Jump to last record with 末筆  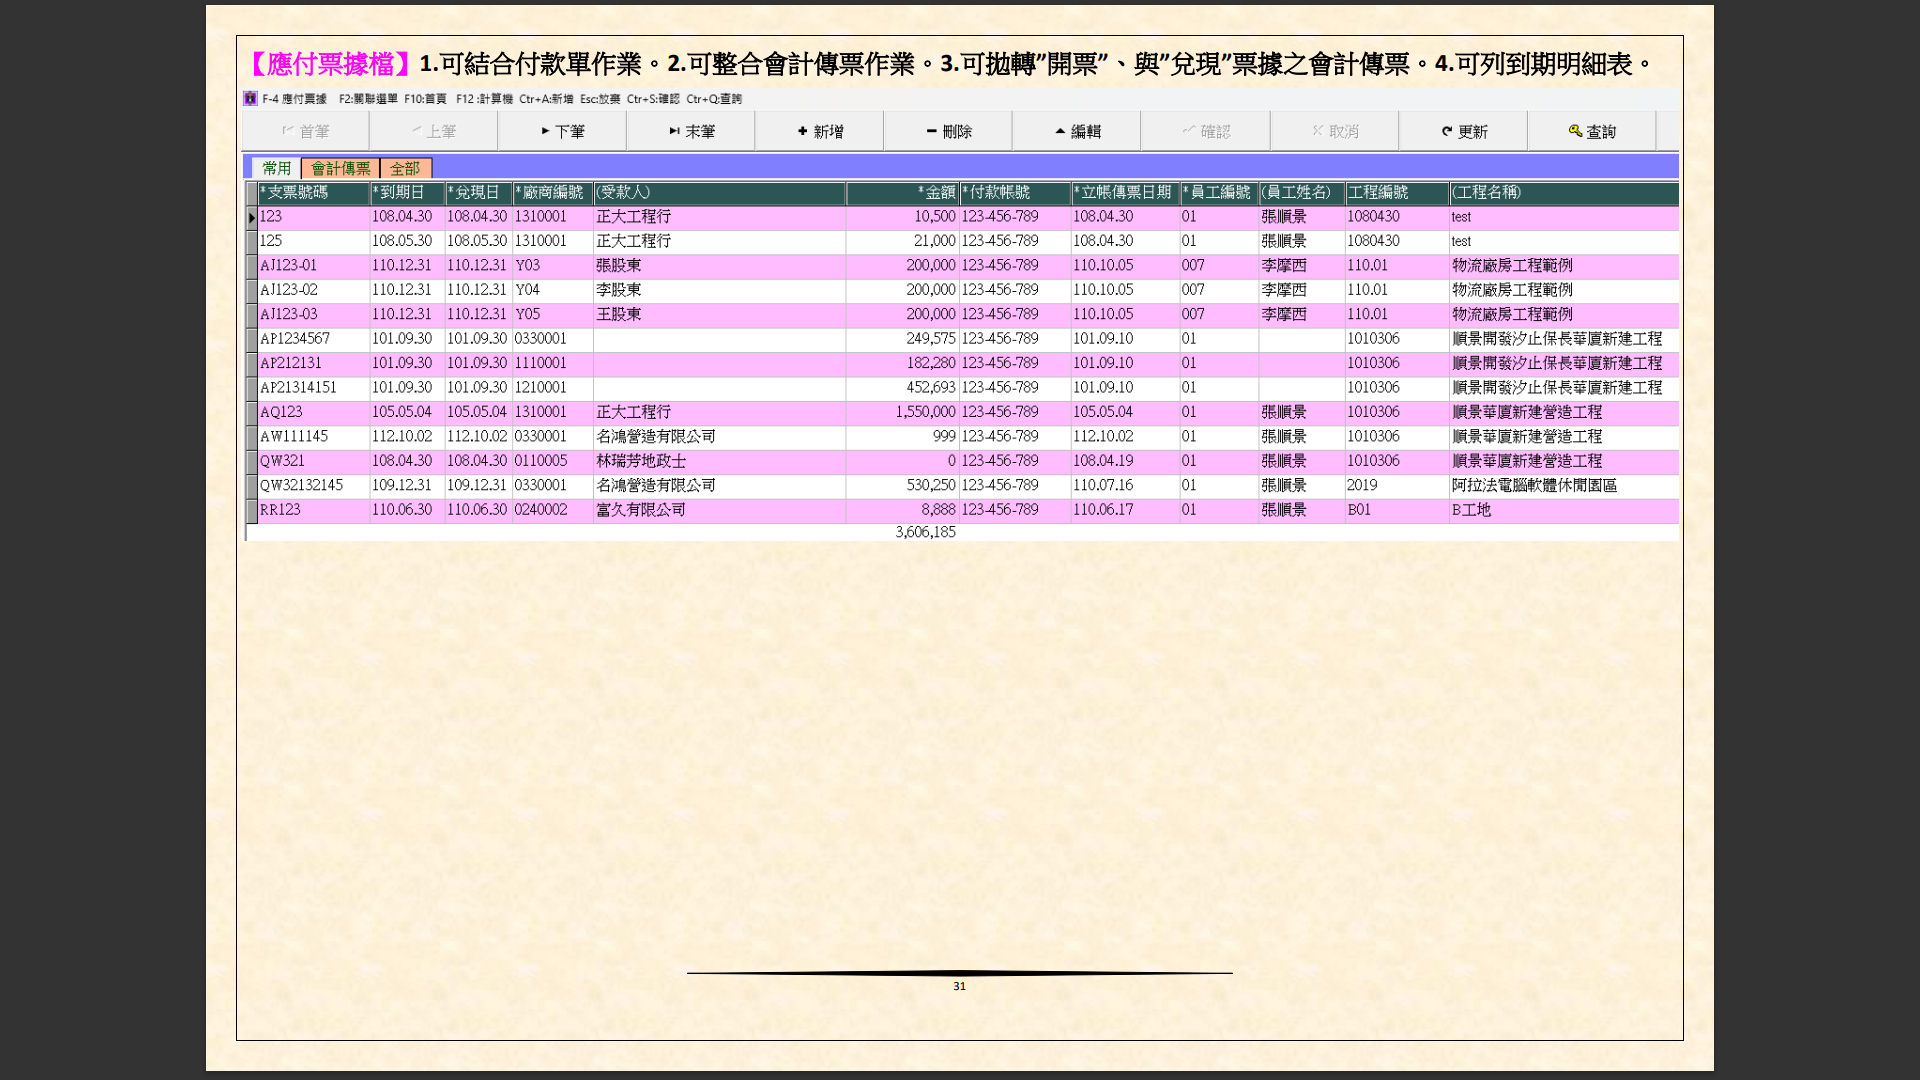pos(691,131)
